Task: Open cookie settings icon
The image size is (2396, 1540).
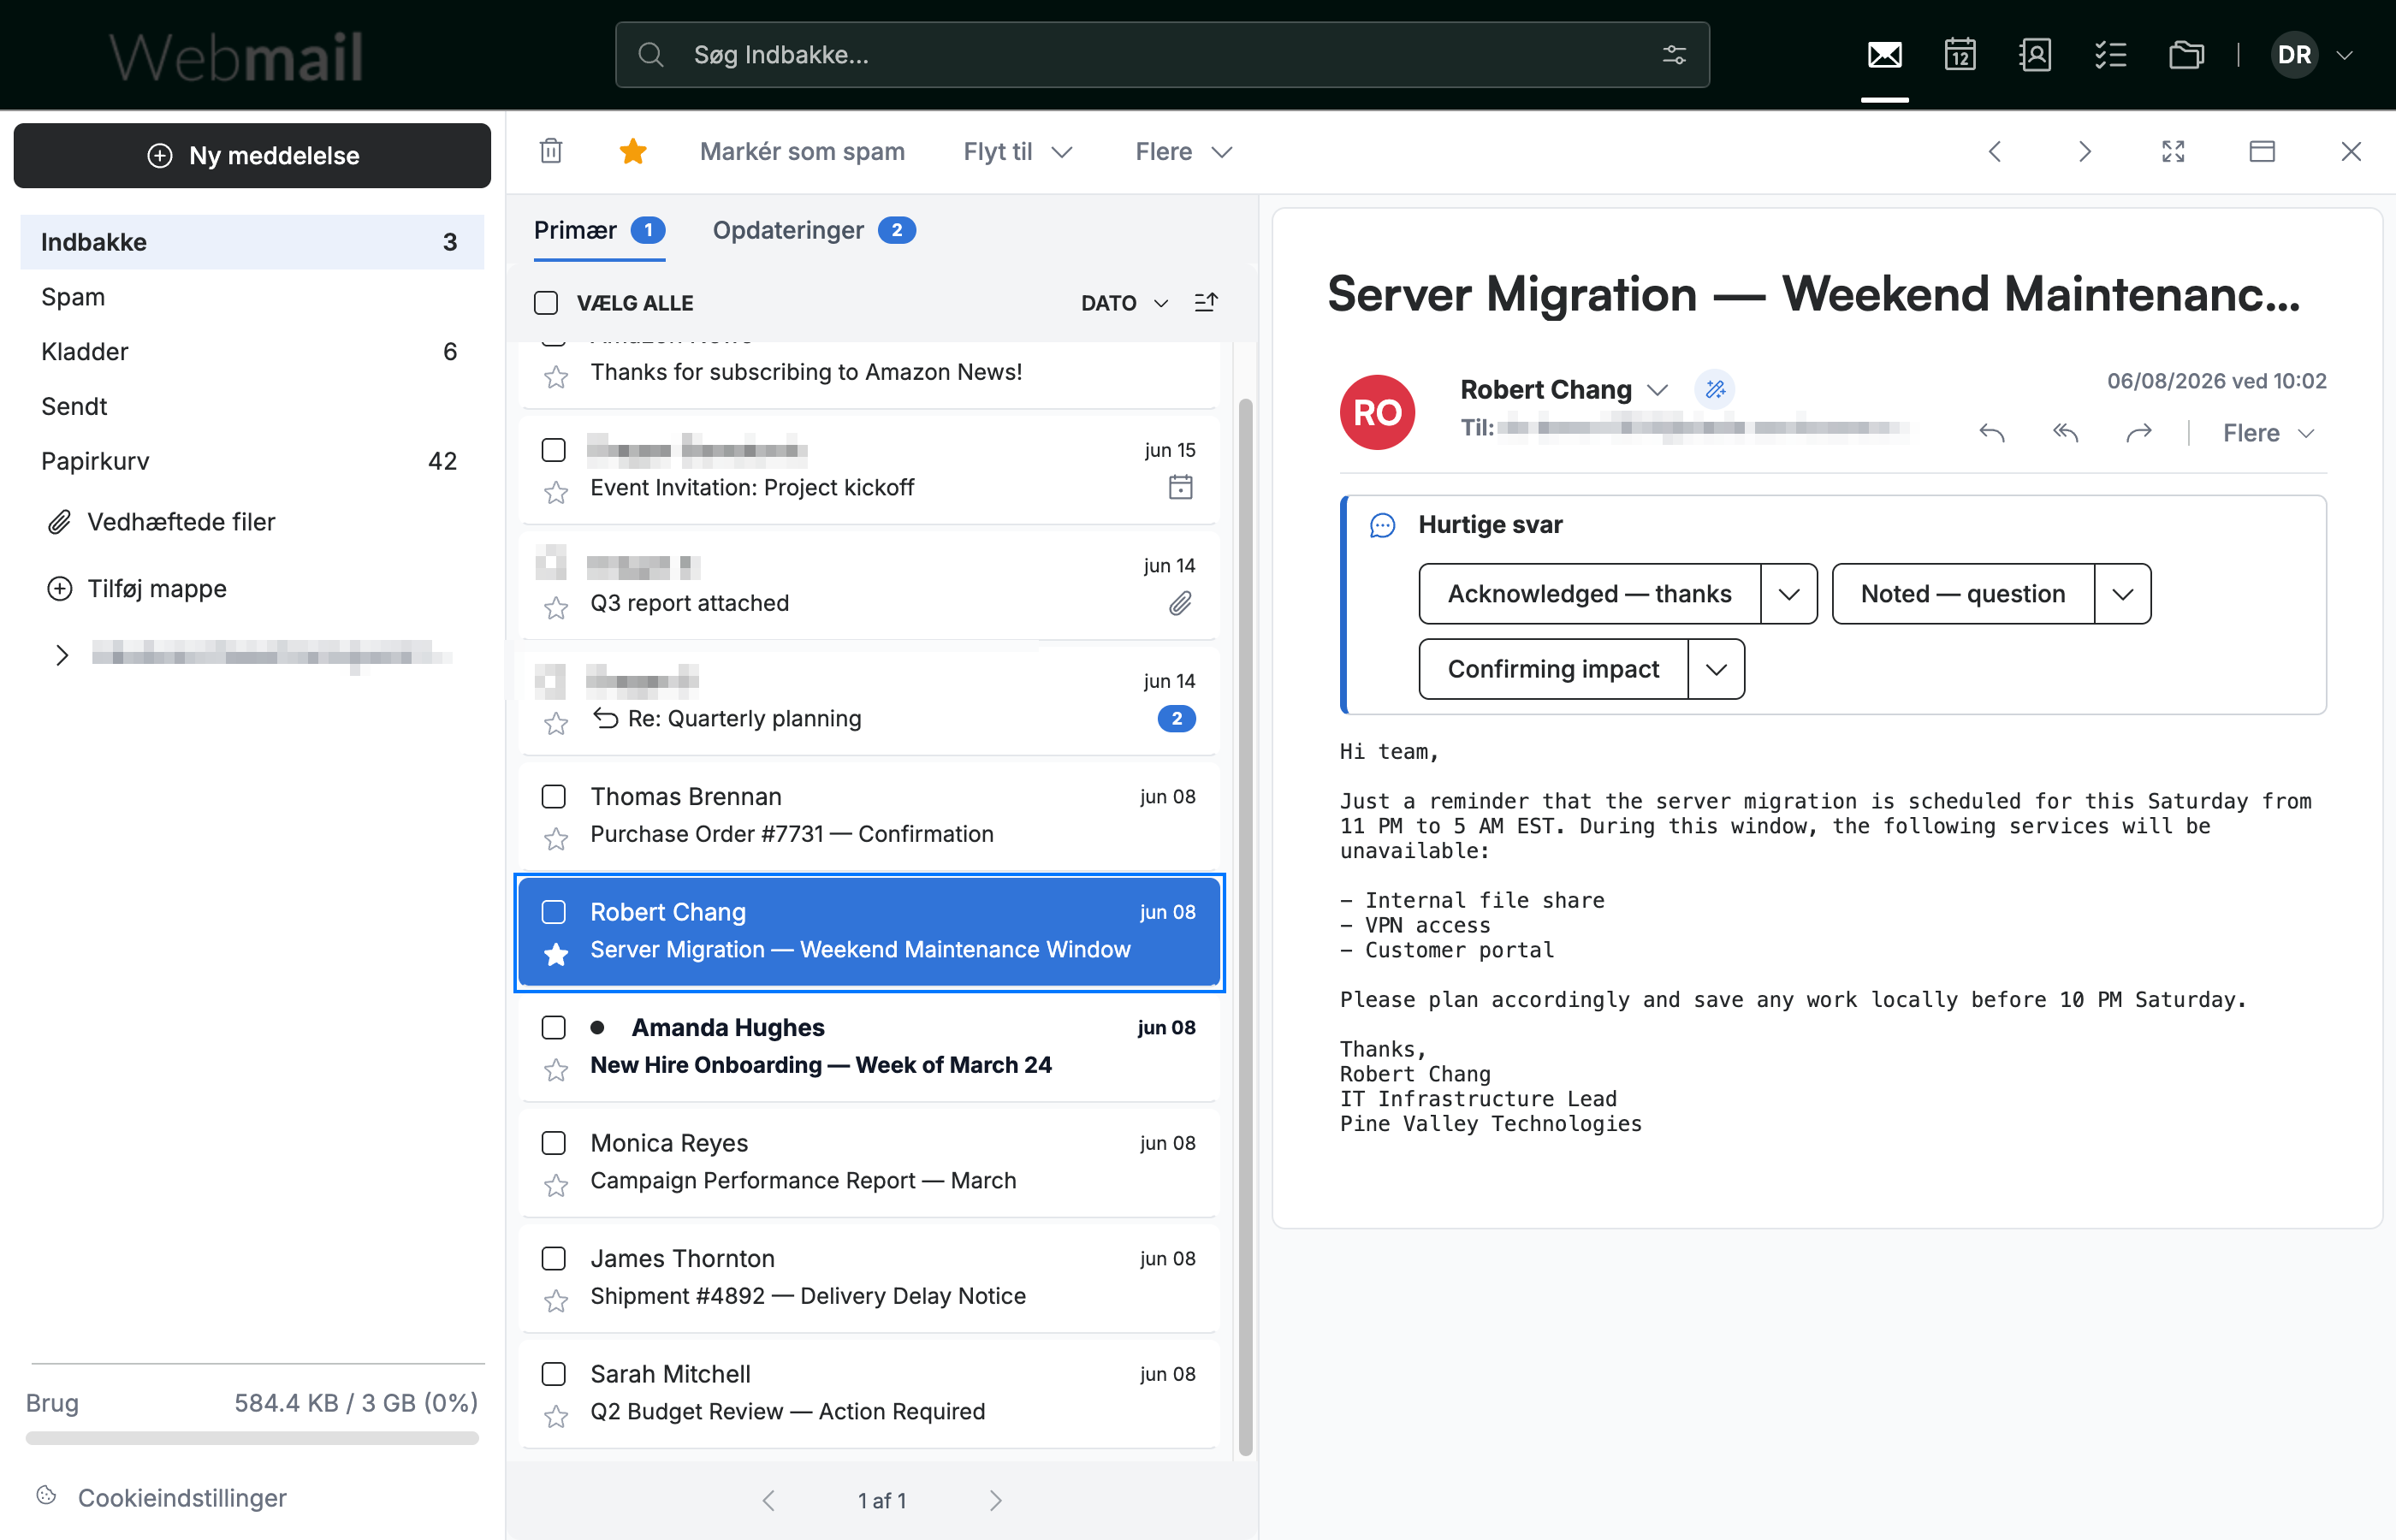Action: [46, 1496]
